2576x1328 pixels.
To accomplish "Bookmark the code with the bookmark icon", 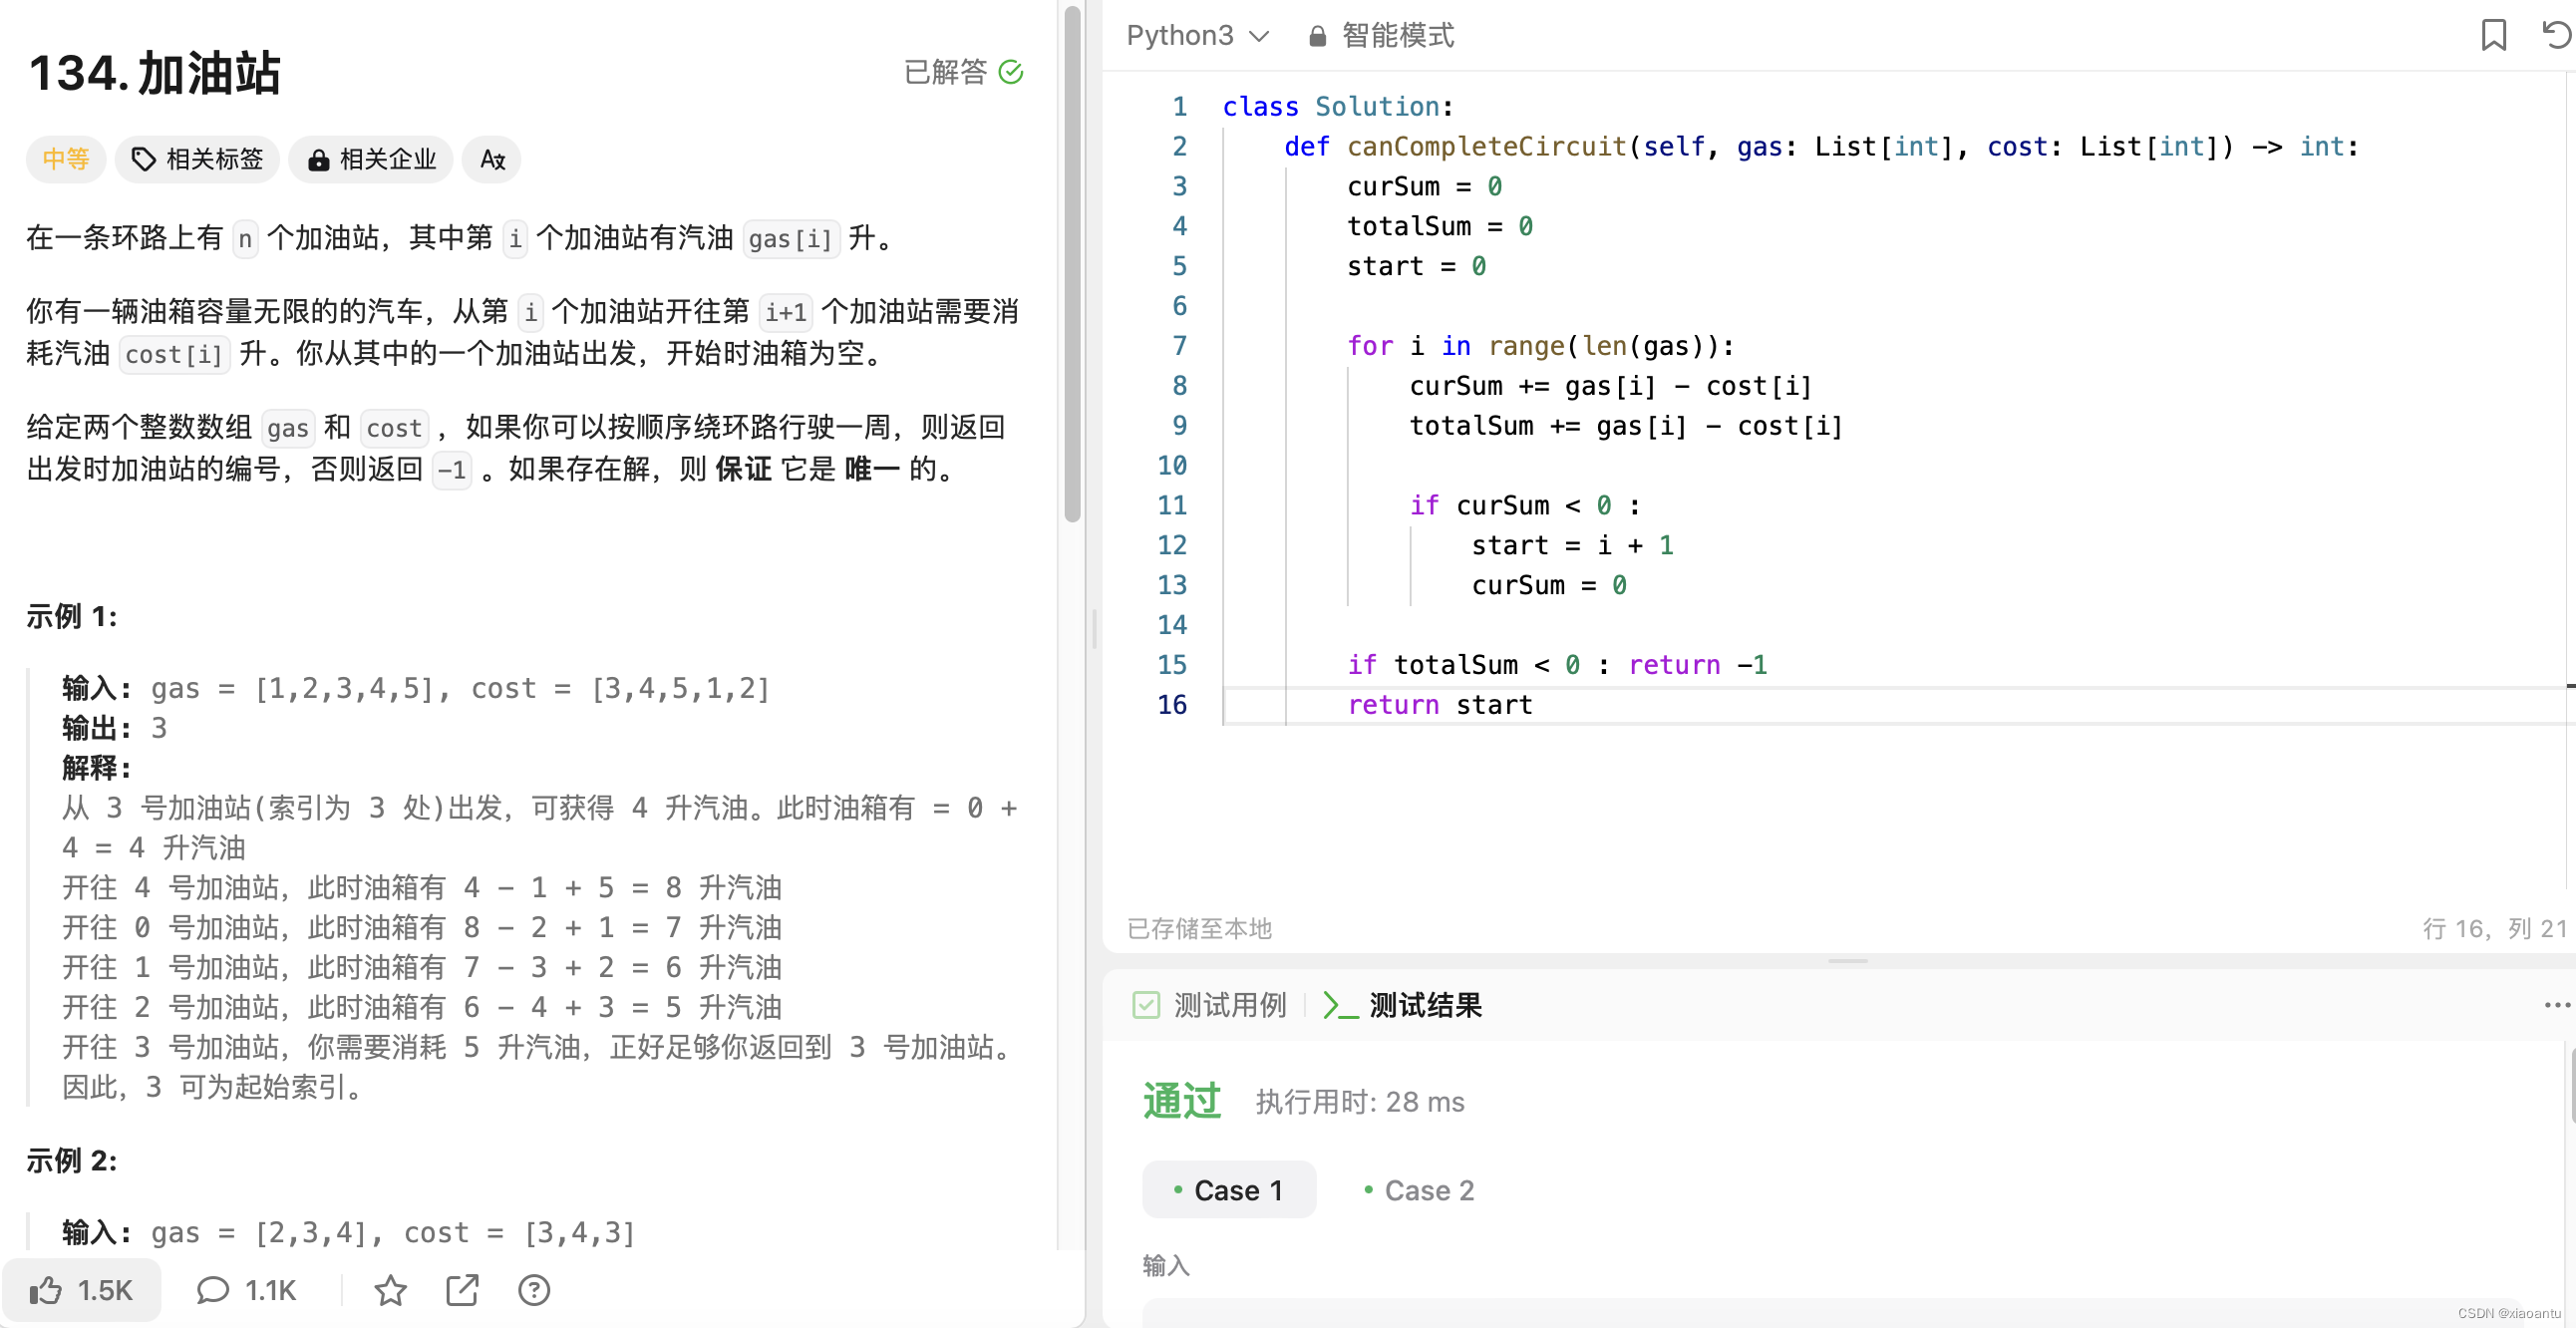I will click(2493, 35).
